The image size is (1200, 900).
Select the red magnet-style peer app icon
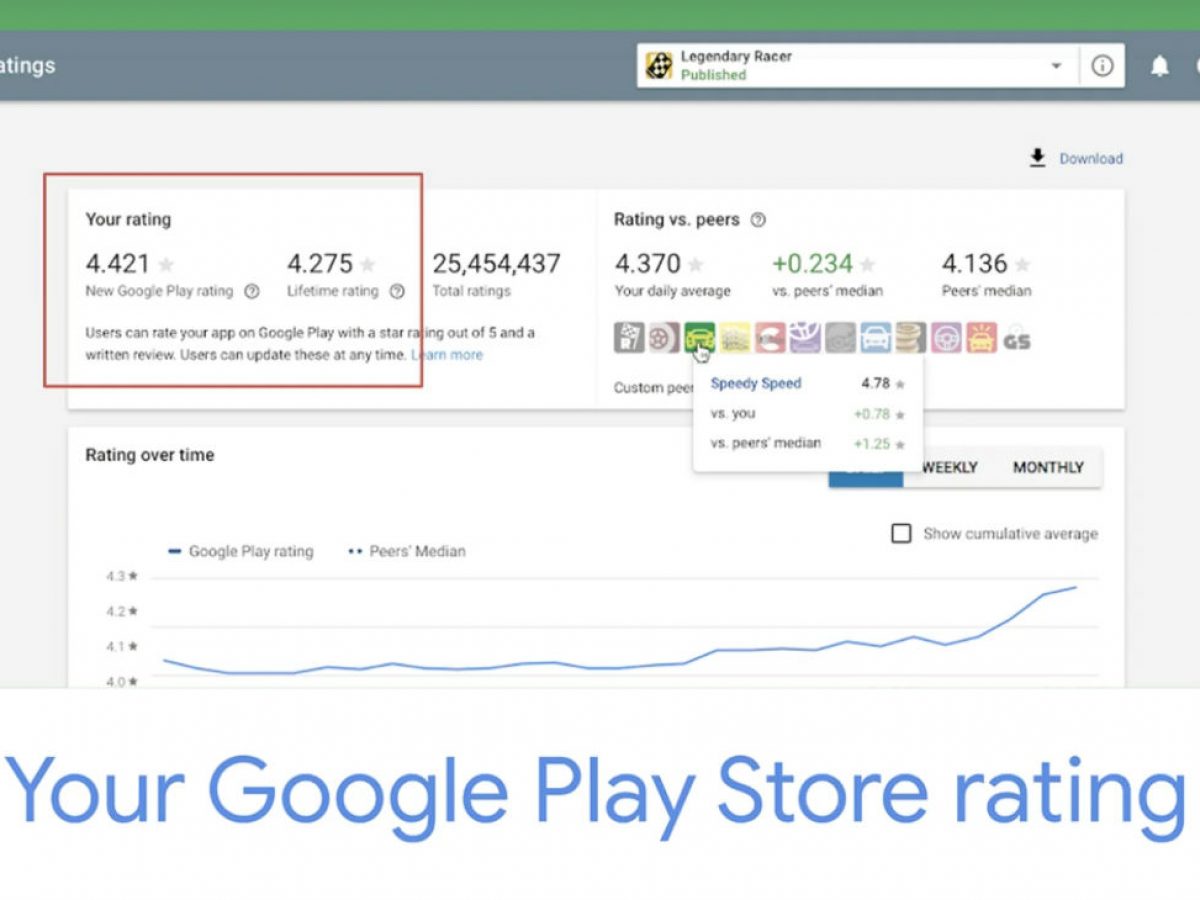click(770, 338)
